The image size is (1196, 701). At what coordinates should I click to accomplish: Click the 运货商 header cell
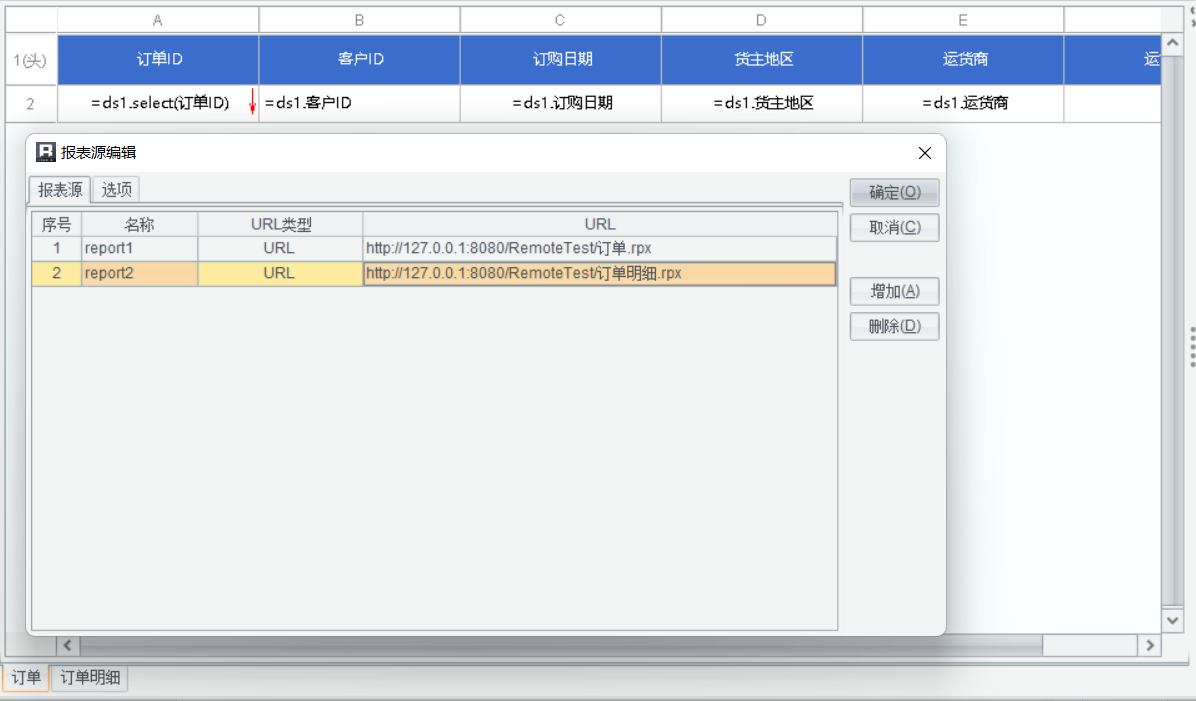(x=963, y=59)
